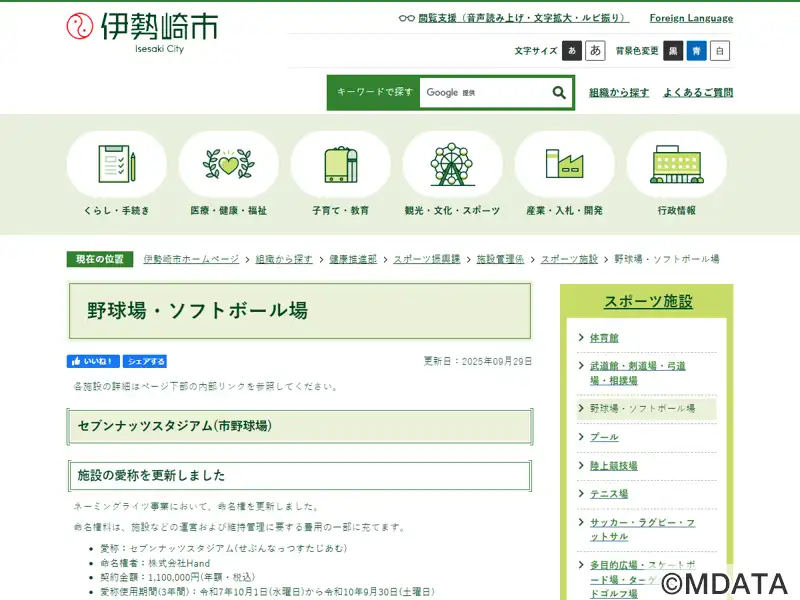Go to 施設管理係 breadcrumb

click(x=501, y=259)
